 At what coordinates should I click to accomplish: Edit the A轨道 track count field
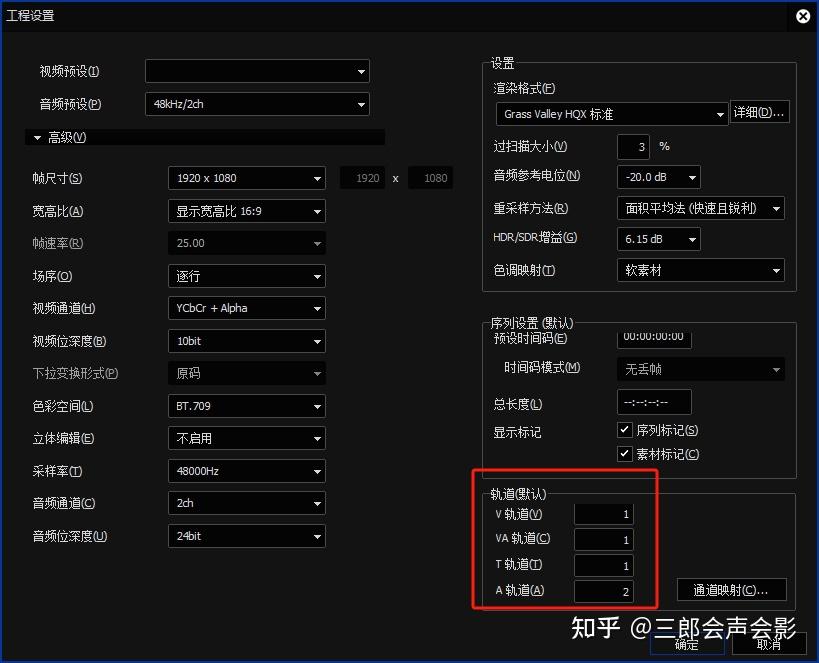click(602, 590)
